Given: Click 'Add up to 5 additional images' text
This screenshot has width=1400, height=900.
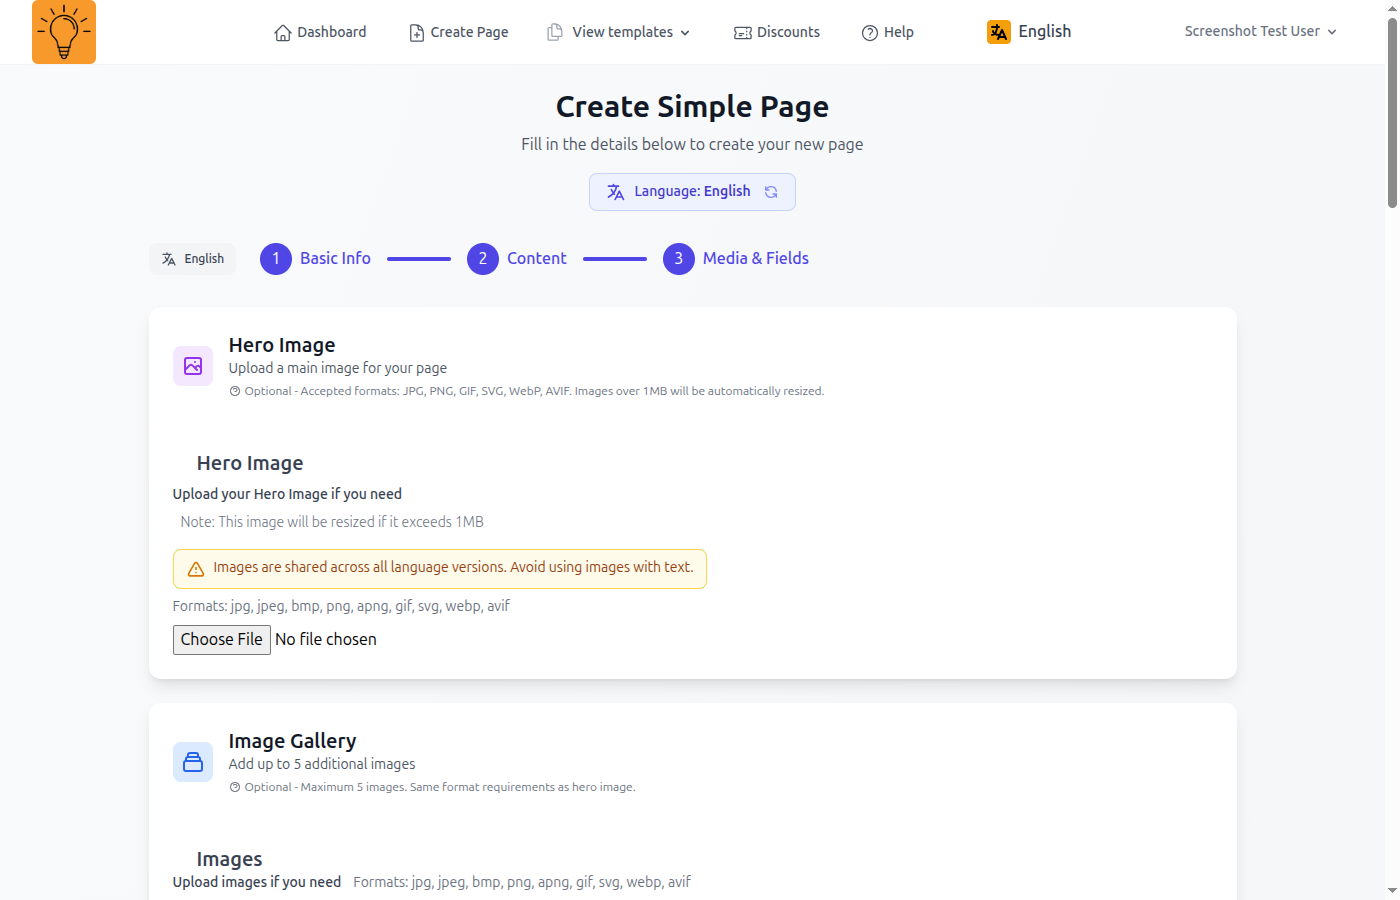Looking at the screenshot, I should click(x=322, y=764).
